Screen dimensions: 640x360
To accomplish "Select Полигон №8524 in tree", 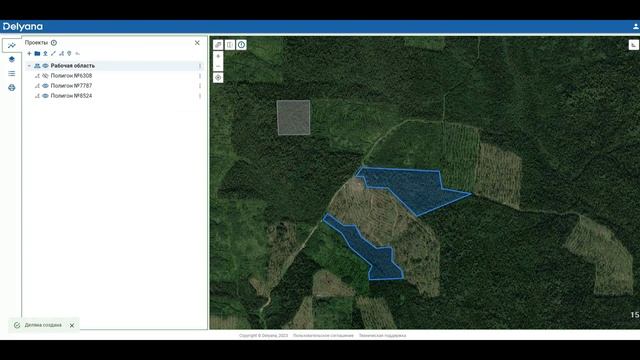I will pyautogui.click(x=71, y=96).
